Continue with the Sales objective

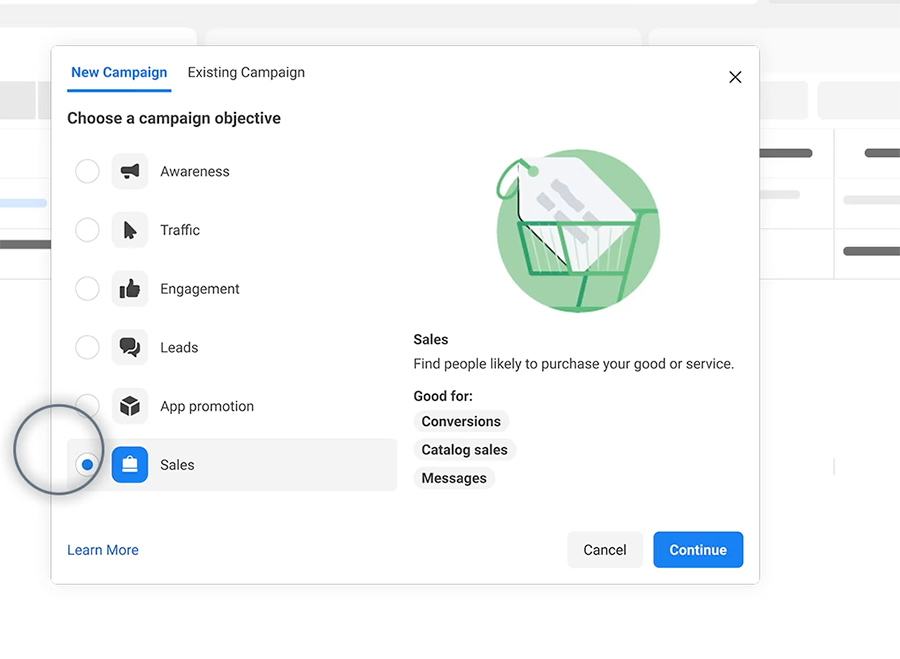pos(698,550)
